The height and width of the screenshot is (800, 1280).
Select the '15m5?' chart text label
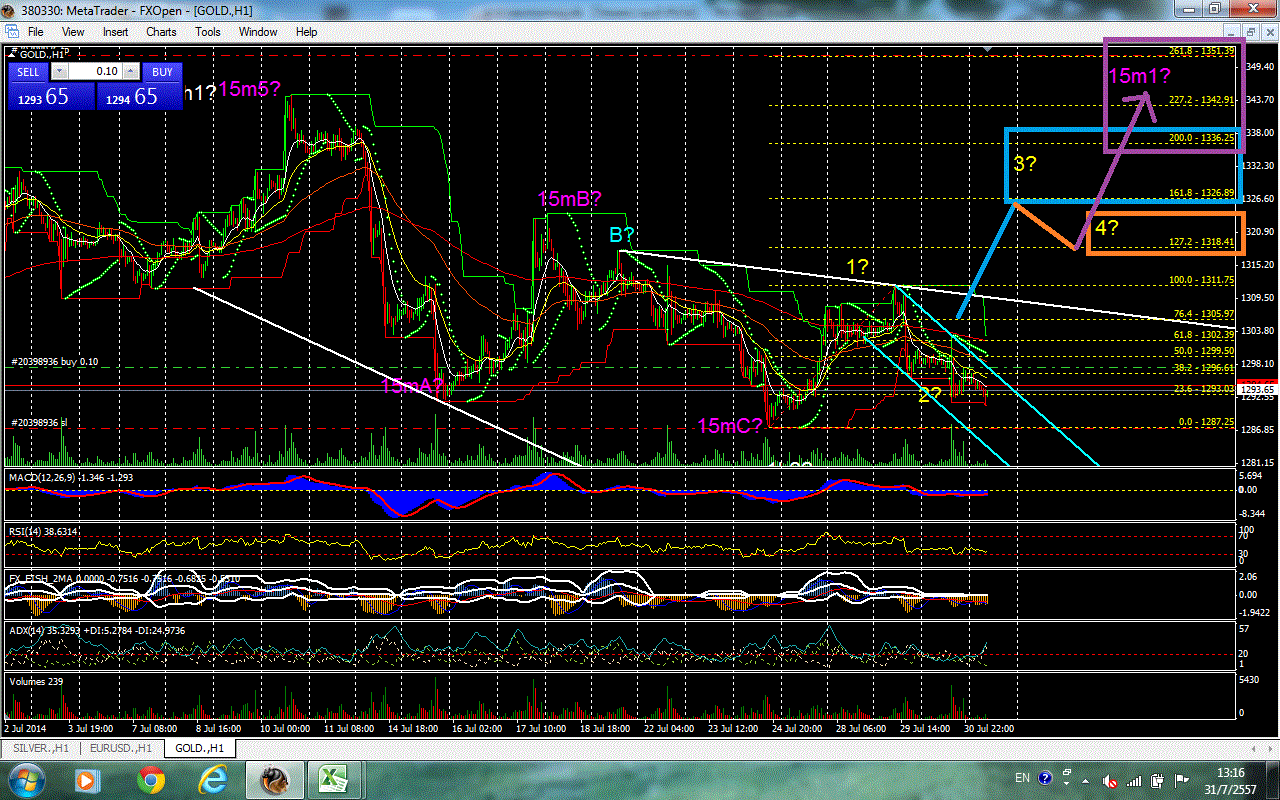[x=250, y=89]
